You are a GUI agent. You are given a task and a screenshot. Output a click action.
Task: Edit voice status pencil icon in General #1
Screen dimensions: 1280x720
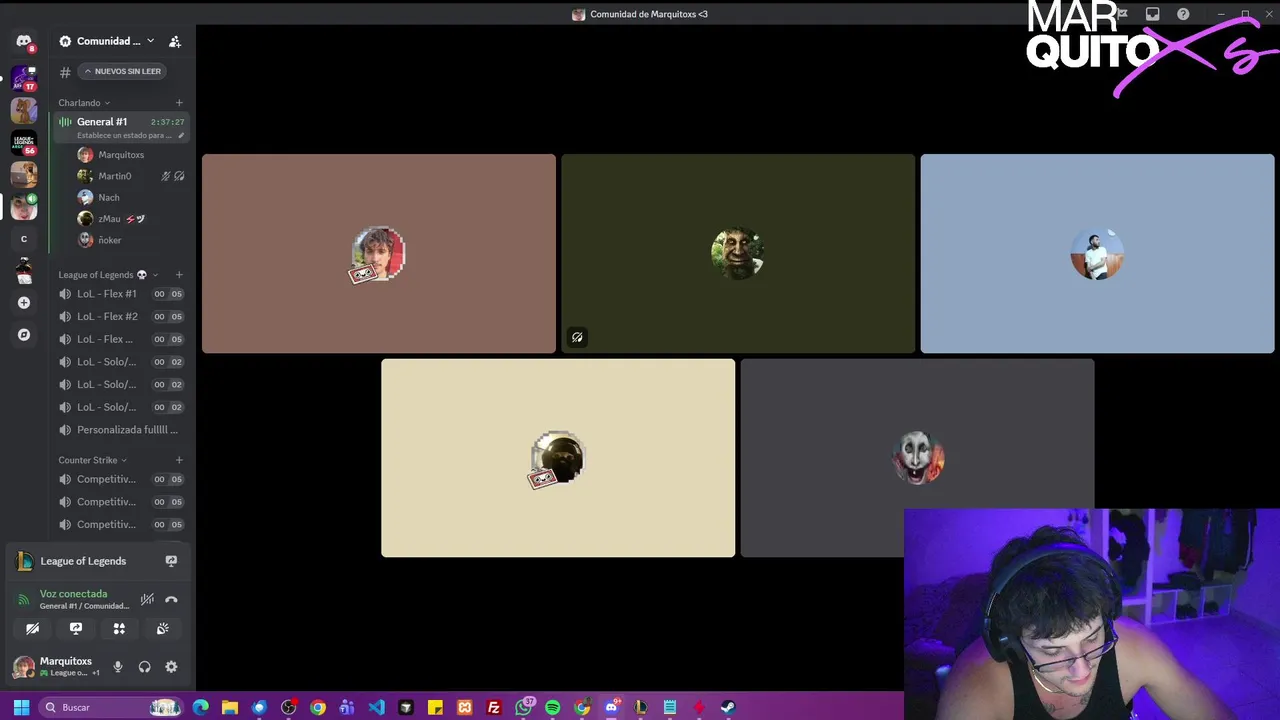tap(181, 135)
